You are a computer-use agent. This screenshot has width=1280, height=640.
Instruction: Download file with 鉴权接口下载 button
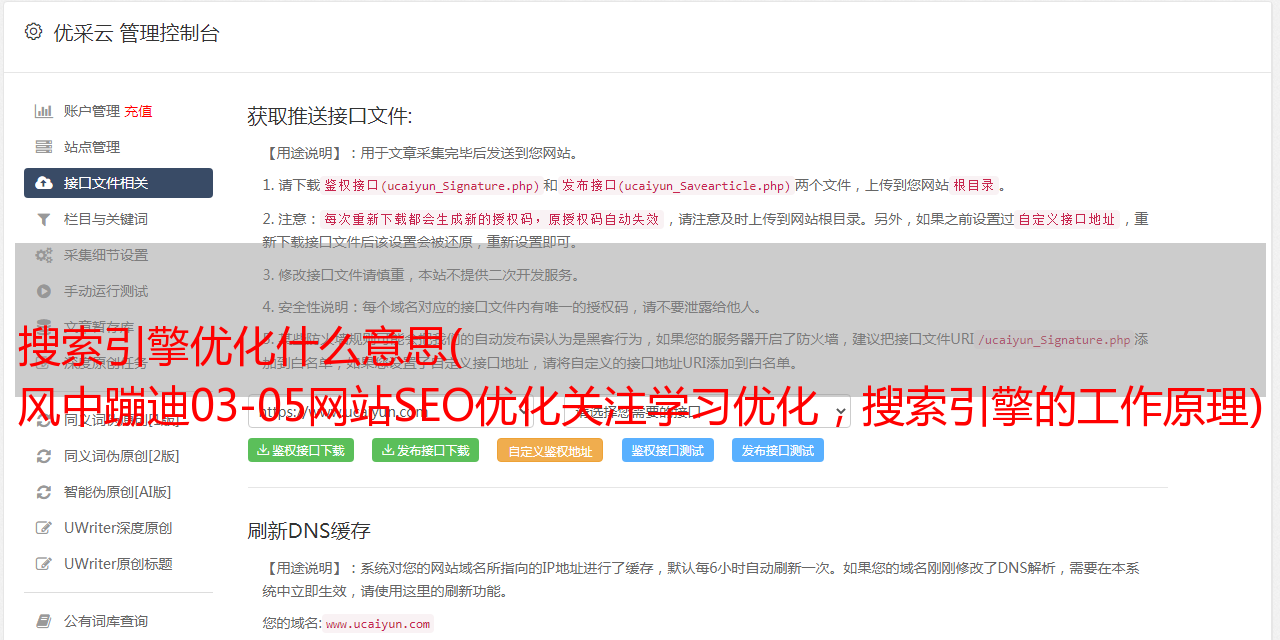tap(301, 450)
